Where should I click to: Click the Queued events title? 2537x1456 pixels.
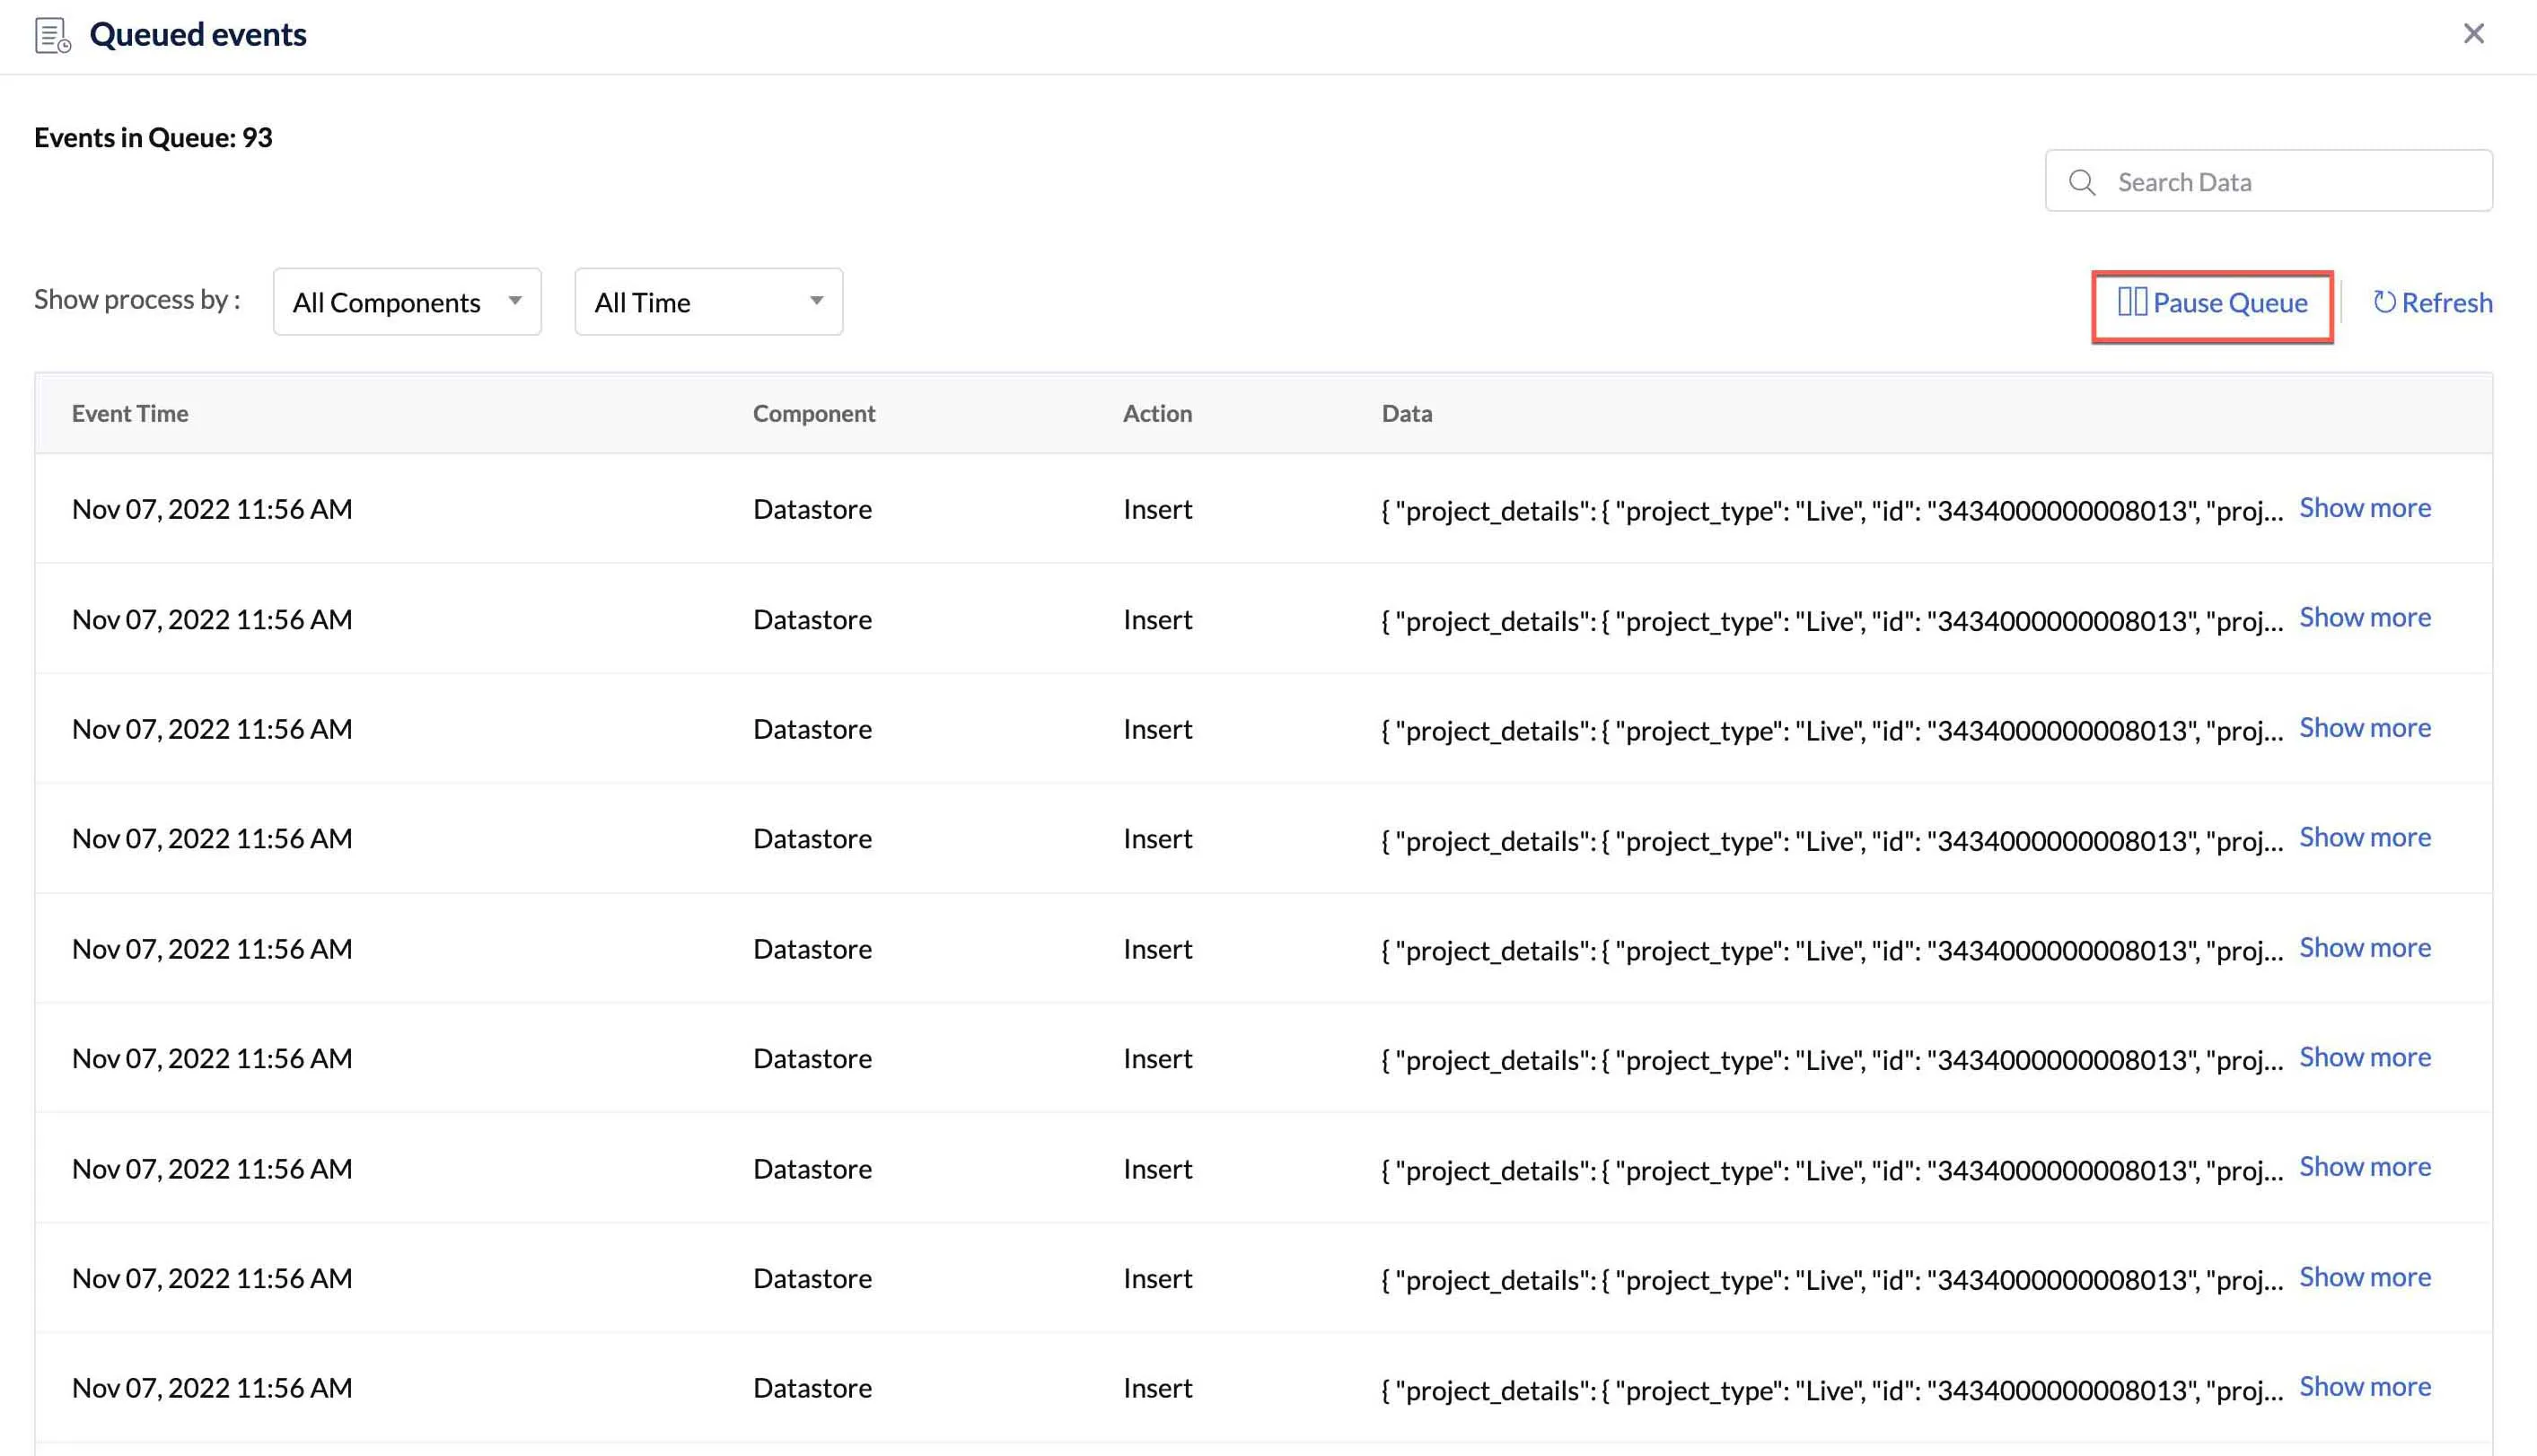point(198,35)
